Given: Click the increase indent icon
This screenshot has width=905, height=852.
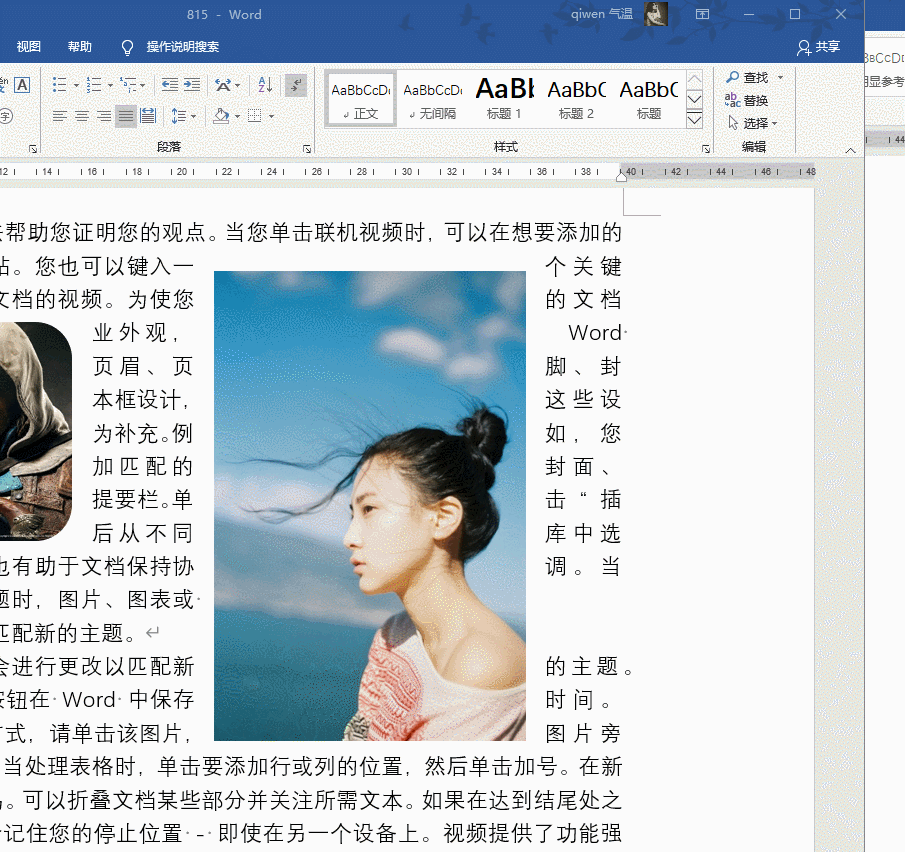Looking at the screenshot, I should click(190, 85).
